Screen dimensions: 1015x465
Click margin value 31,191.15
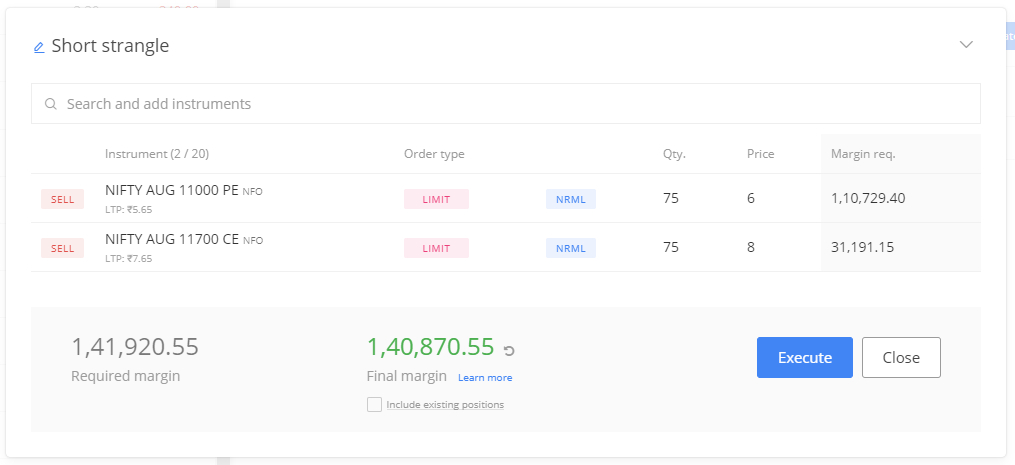pos(862,247)
